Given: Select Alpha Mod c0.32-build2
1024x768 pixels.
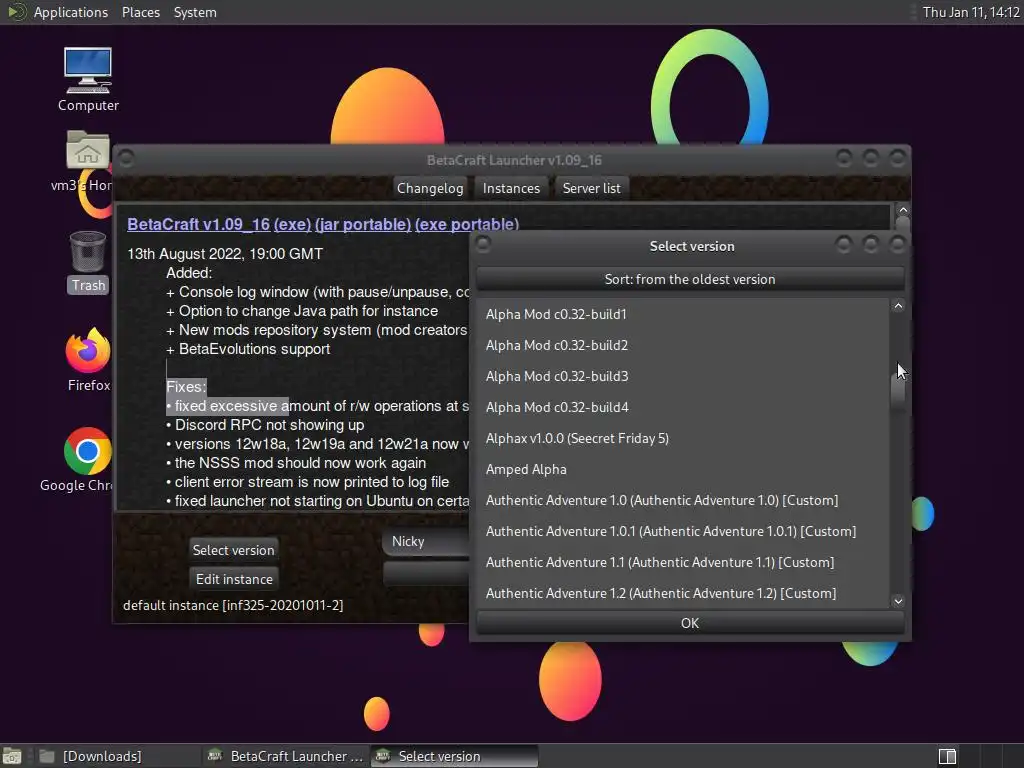Looking at the screenshot, I should pos(682,345).
